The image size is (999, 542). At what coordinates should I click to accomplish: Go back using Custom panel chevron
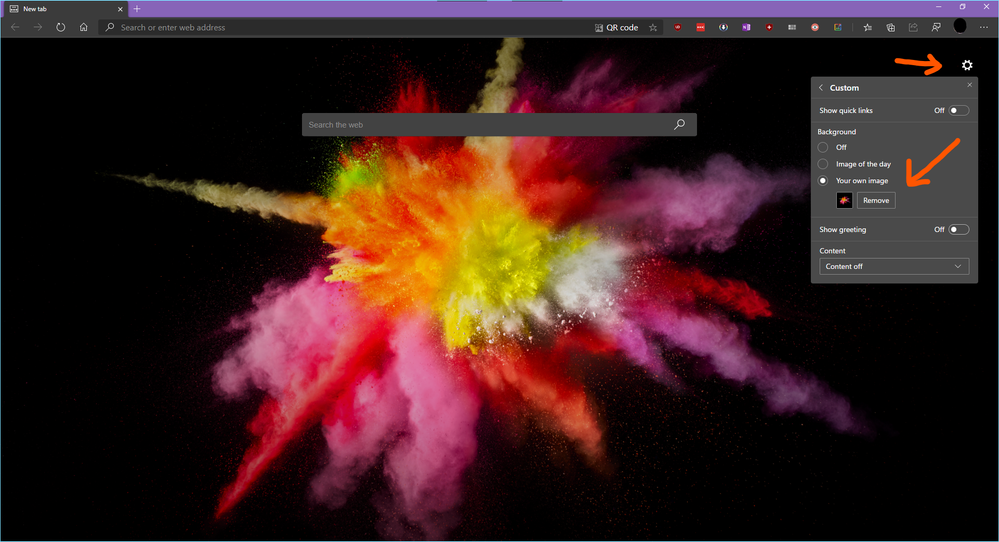821,88
